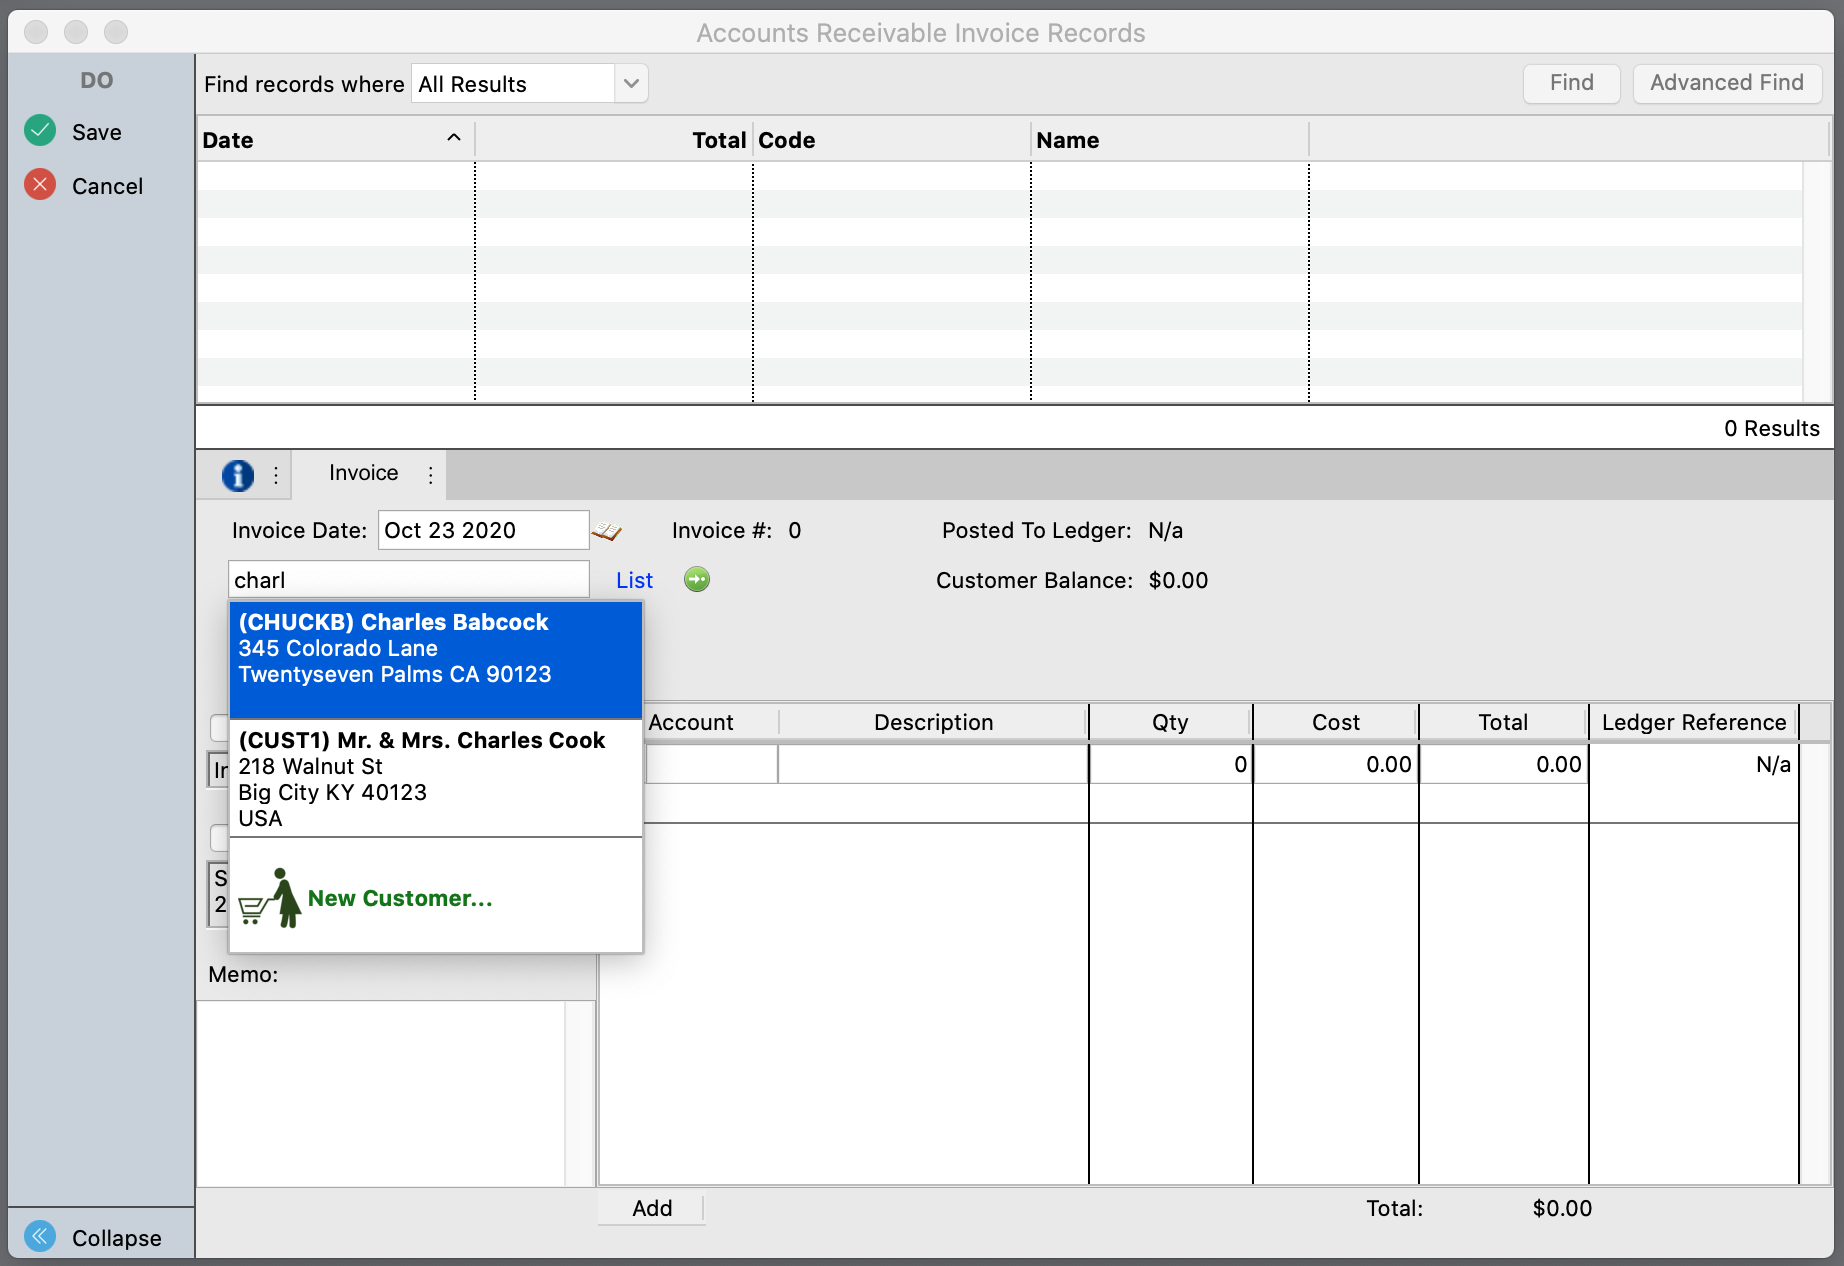Viewport: 1844px width, 1266px height.
Task: Click into the Invoice Date field
Action: (482, 531)
